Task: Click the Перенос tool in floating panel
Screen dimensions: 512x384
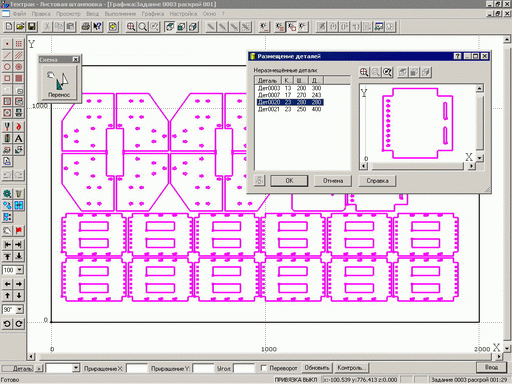Action: click(x=59, y=83)
